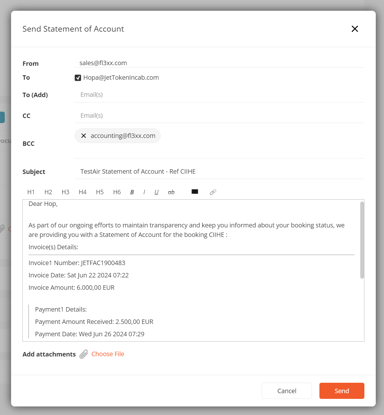This screenshot has width=384, height=415.
Task: Click the From address field
Action: point(219,63)
